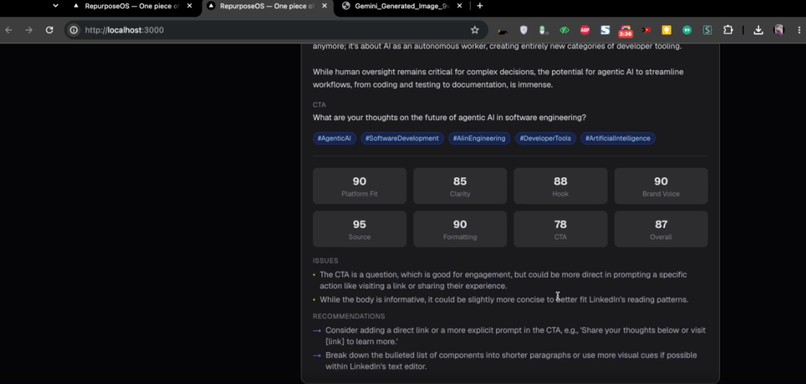Select the Formatting 90 score card
The image size is (806, 384).
(x=460, y=229)
